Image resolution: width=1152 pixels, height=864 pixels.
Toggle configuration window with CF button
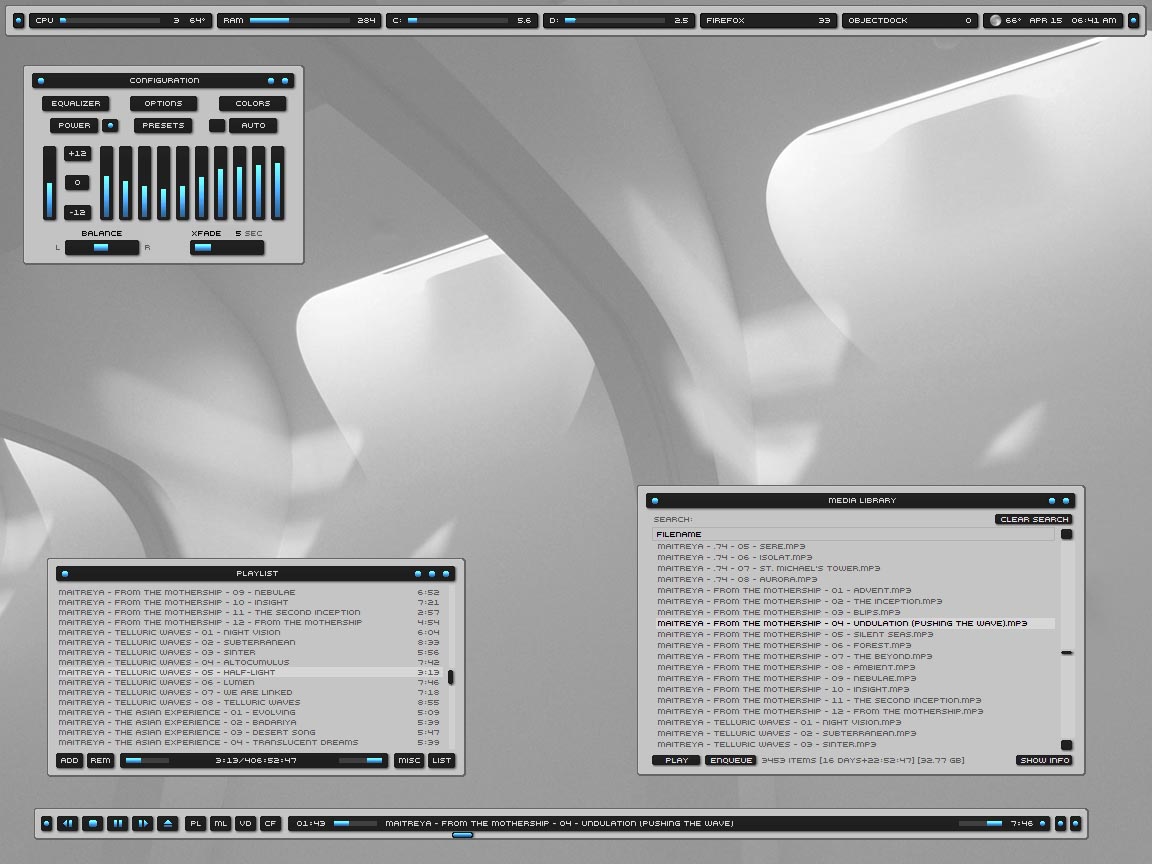270,823
